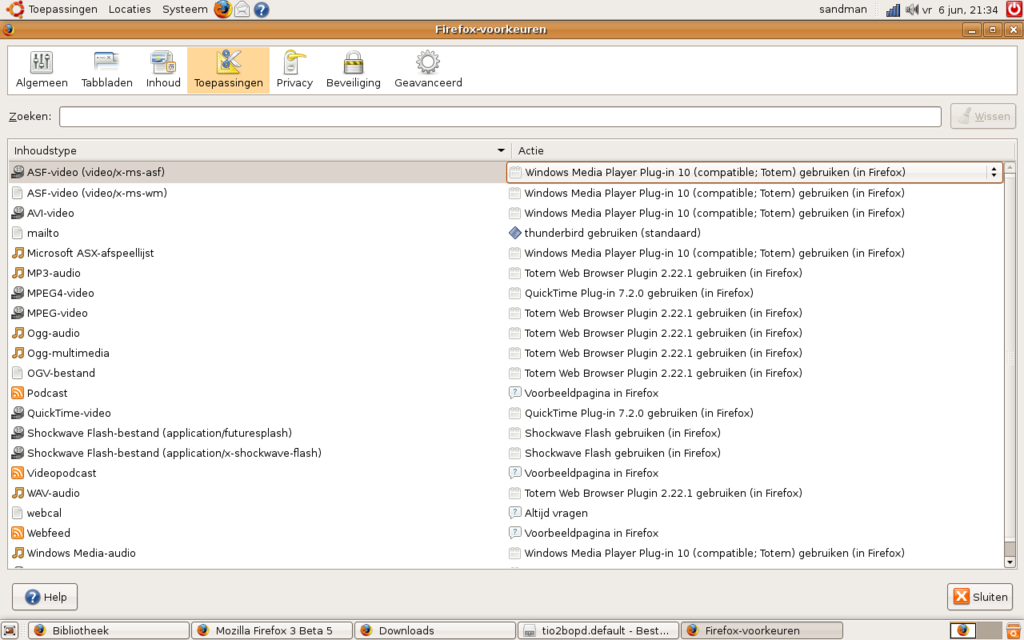Viewport: 1024px width, 640px height.
Task: Open the Geavanceerd gear panel
Action: [428, 70]
